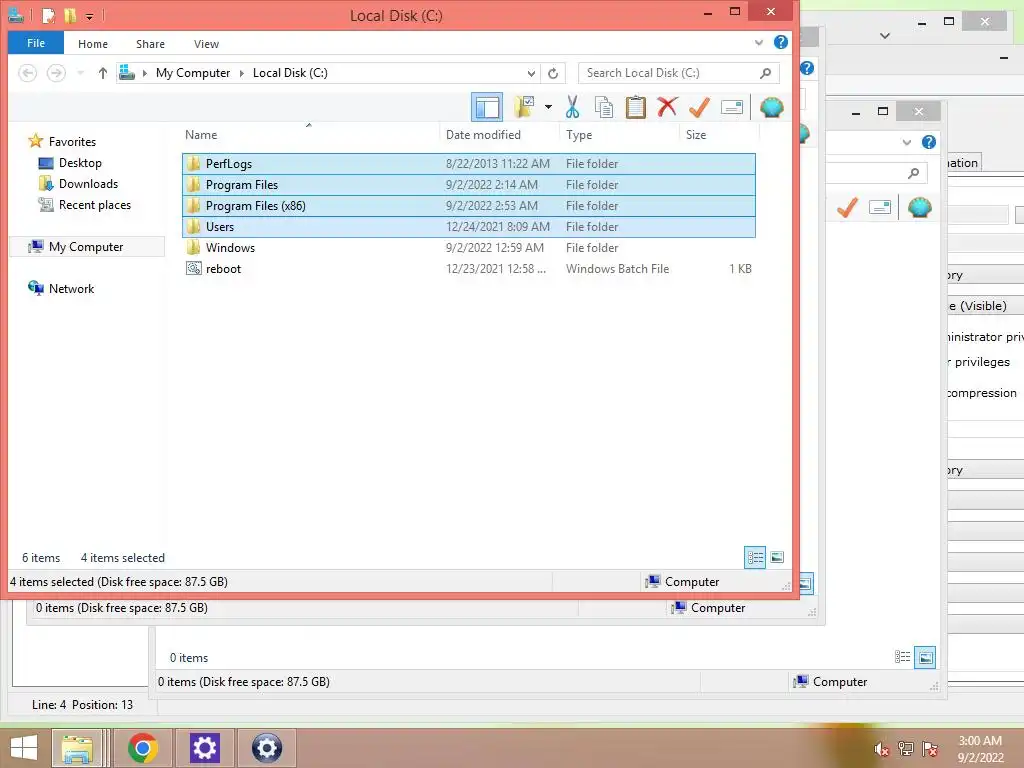
Task: Click the Windows Batch File type cell
Action: point(617,268)
